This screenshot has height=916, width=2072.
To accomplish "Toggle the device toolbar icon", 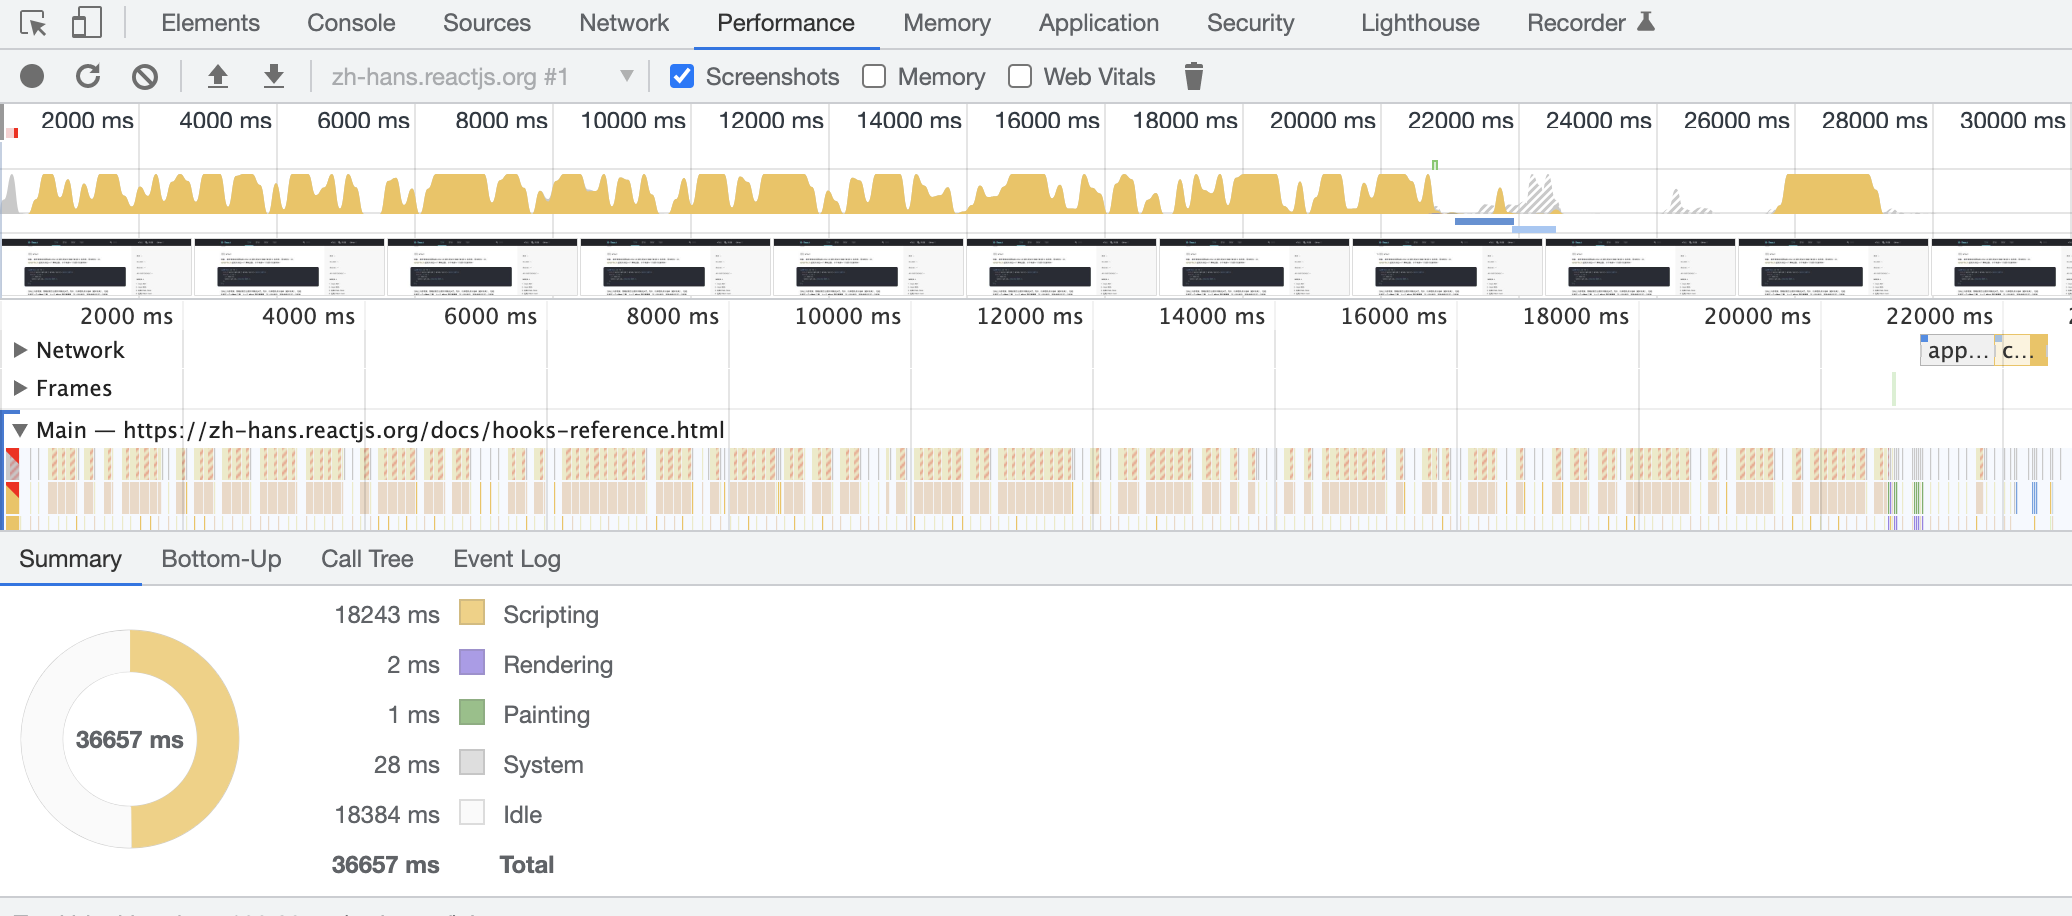I will [87, 23].
